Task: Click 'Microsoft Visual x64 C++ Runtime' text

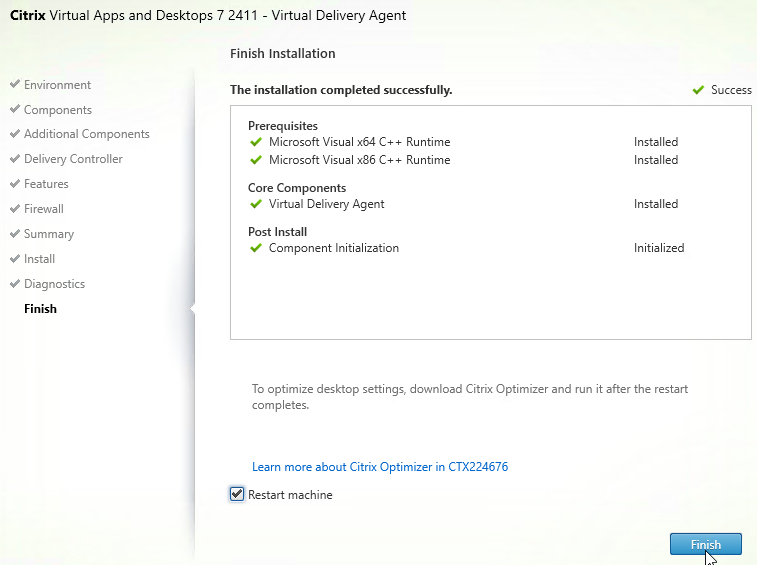Action: pos(360,142)
